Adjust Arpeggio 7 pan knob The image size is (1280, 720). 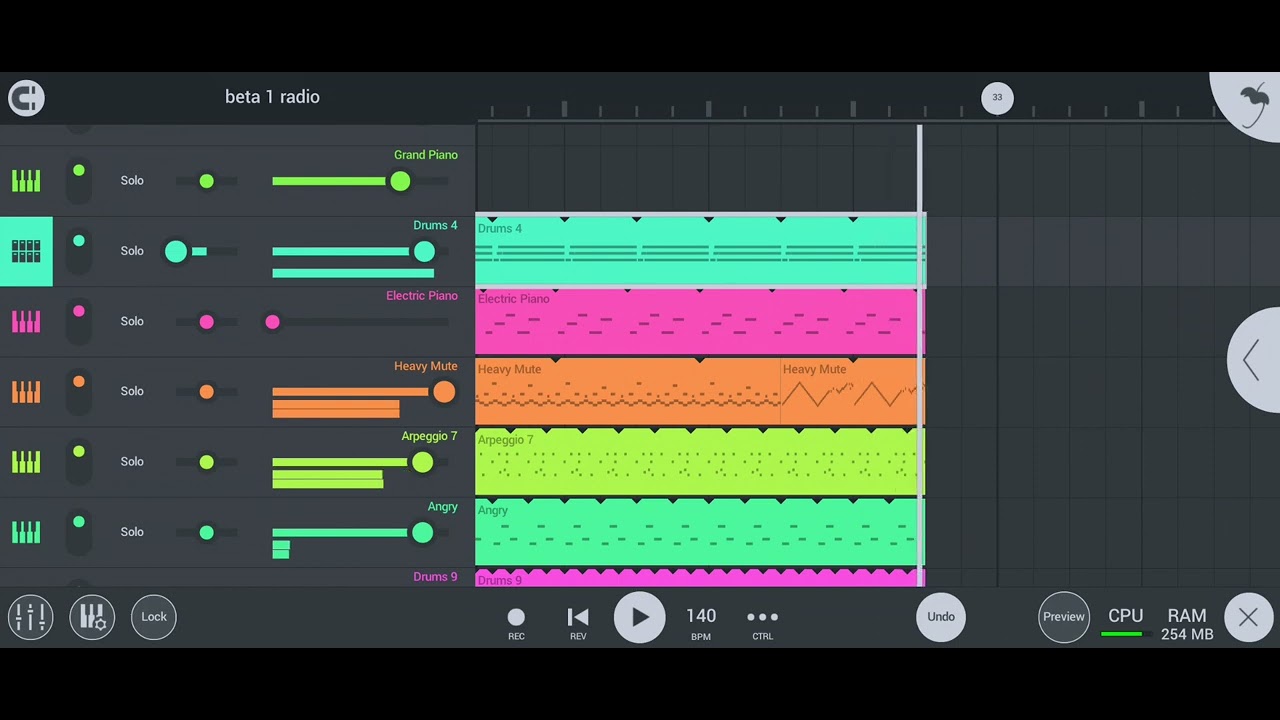click(206, 462)
